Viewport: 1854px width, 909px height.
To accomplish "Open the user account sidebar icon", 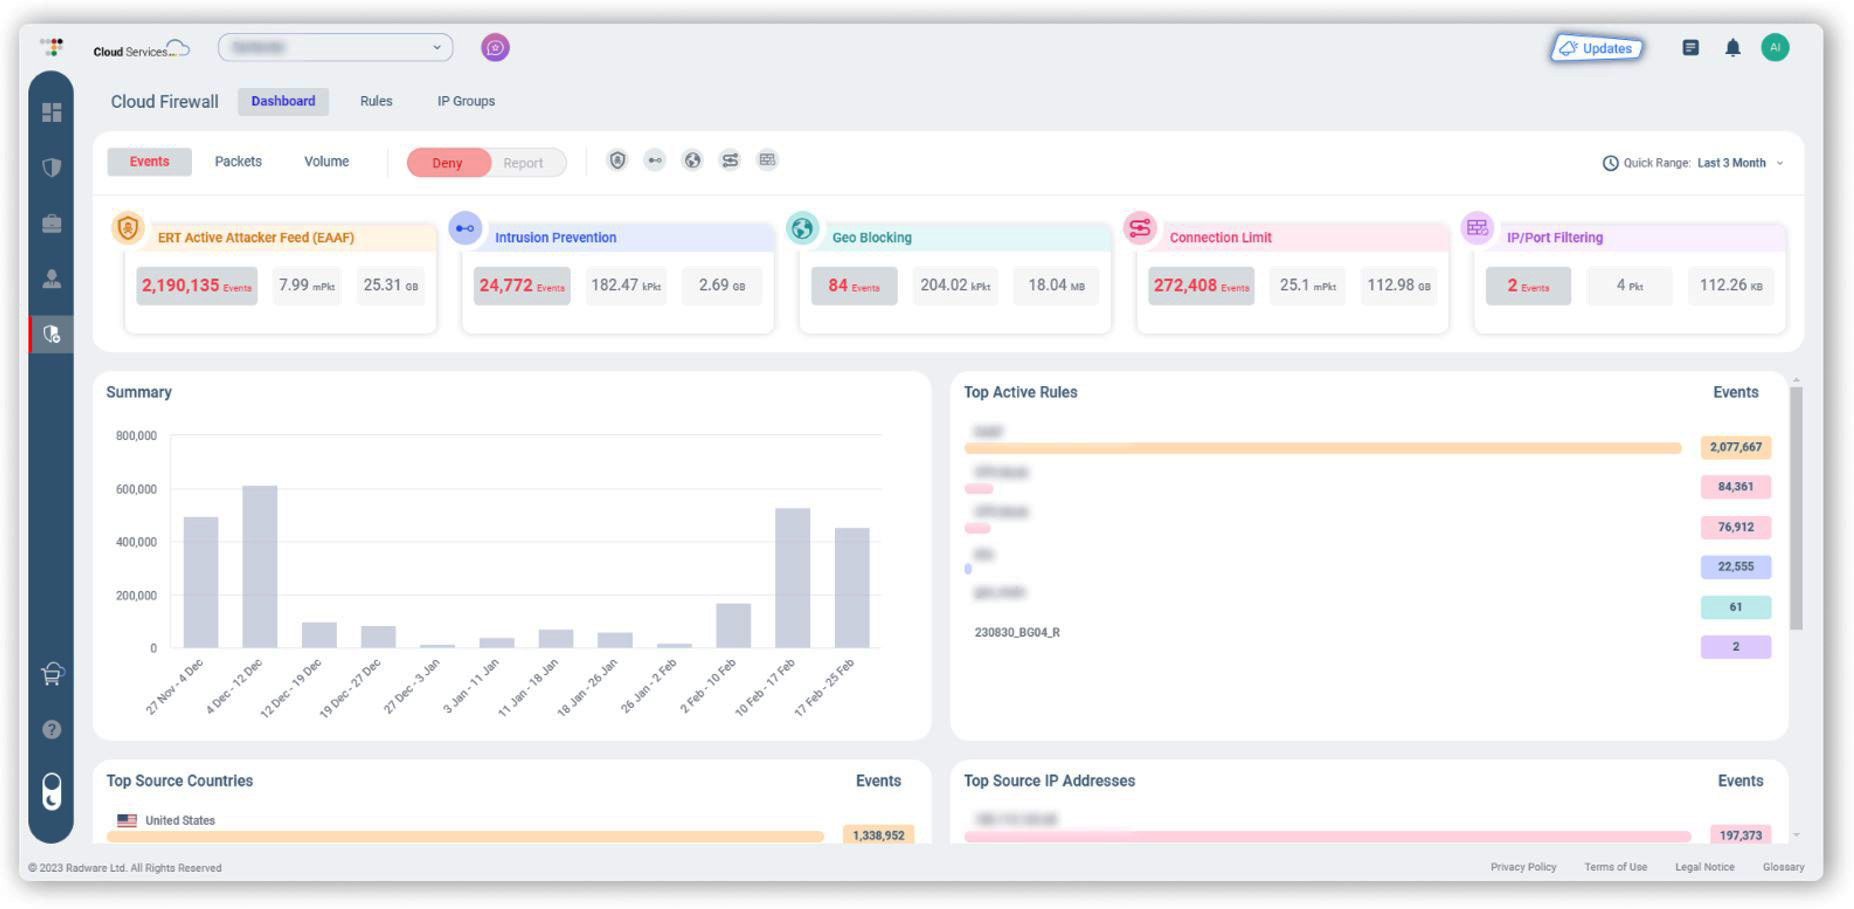I will tap(52, 279).
